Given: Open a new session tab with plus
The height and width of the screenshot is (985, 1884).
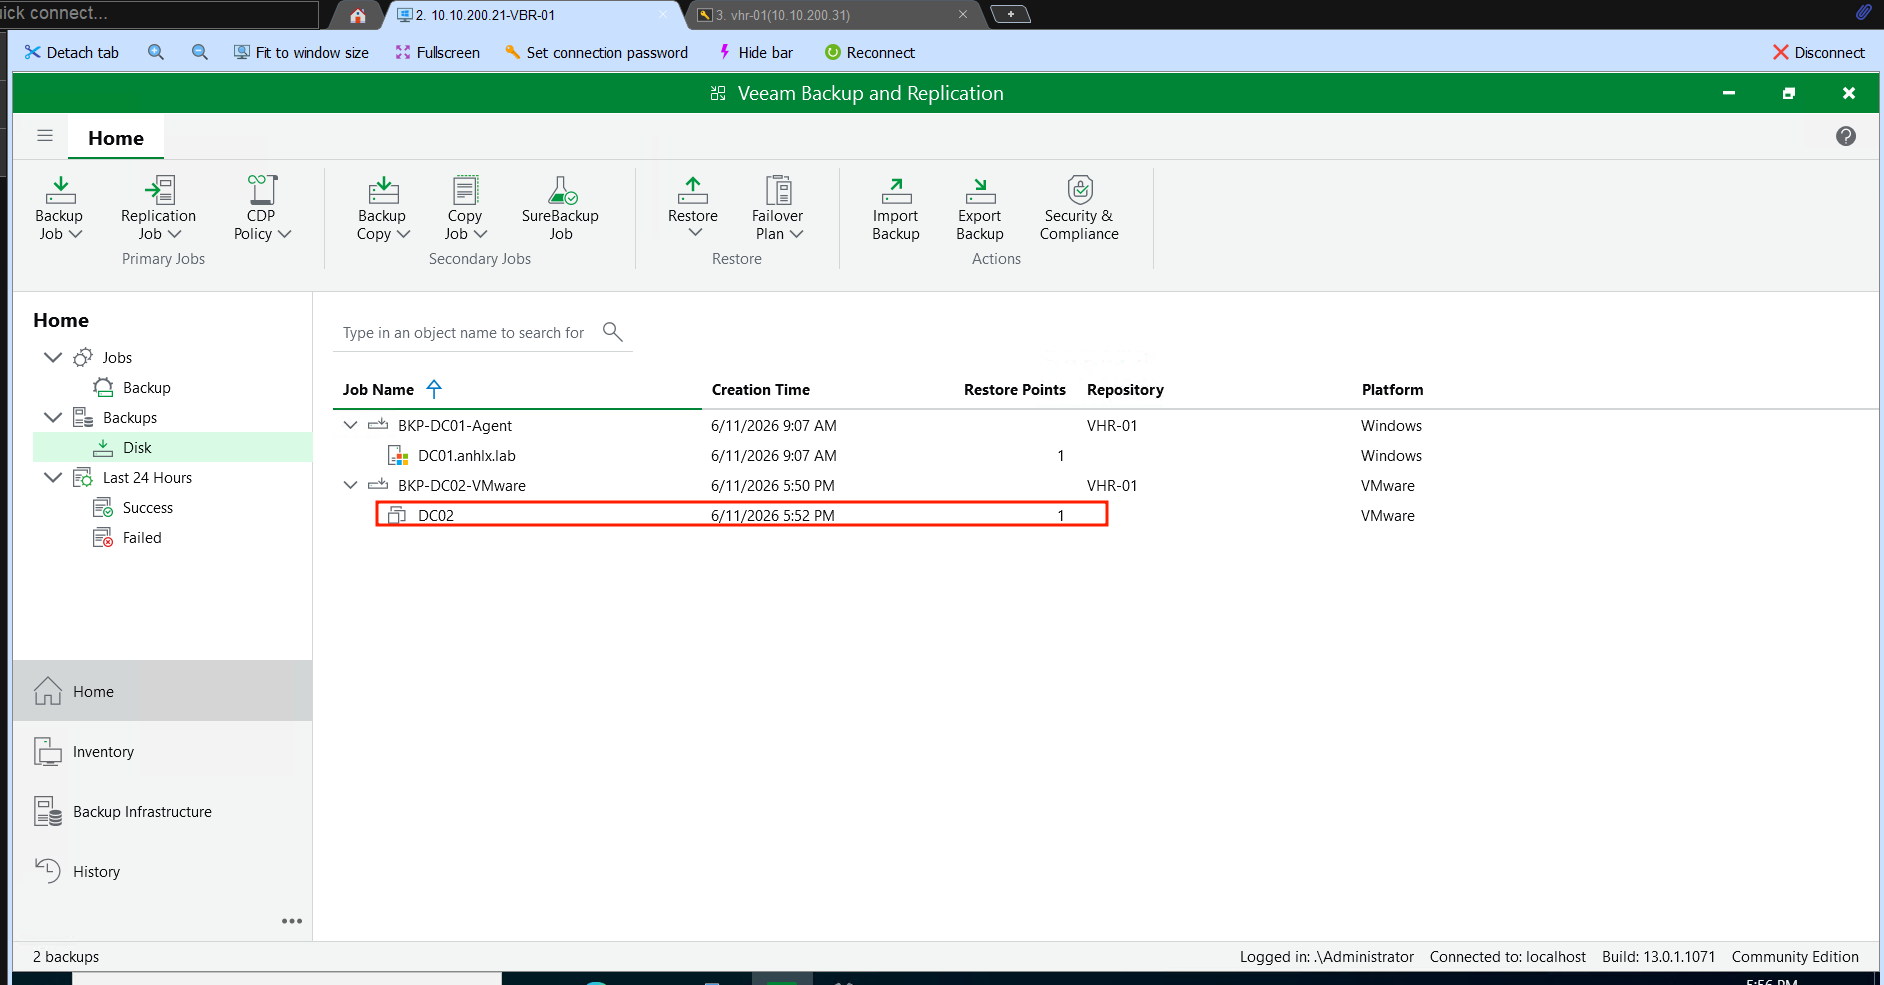Looking at the screenshot, I should point(1010,14).
